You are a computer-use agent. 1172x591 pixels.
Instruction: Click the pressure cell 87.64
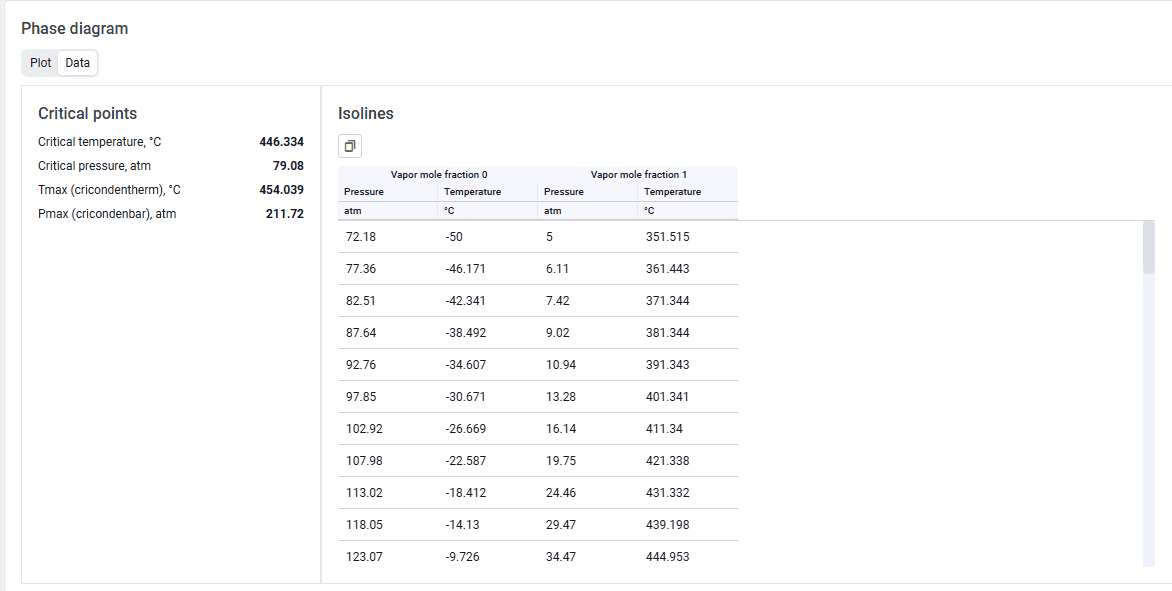[388, 333]
